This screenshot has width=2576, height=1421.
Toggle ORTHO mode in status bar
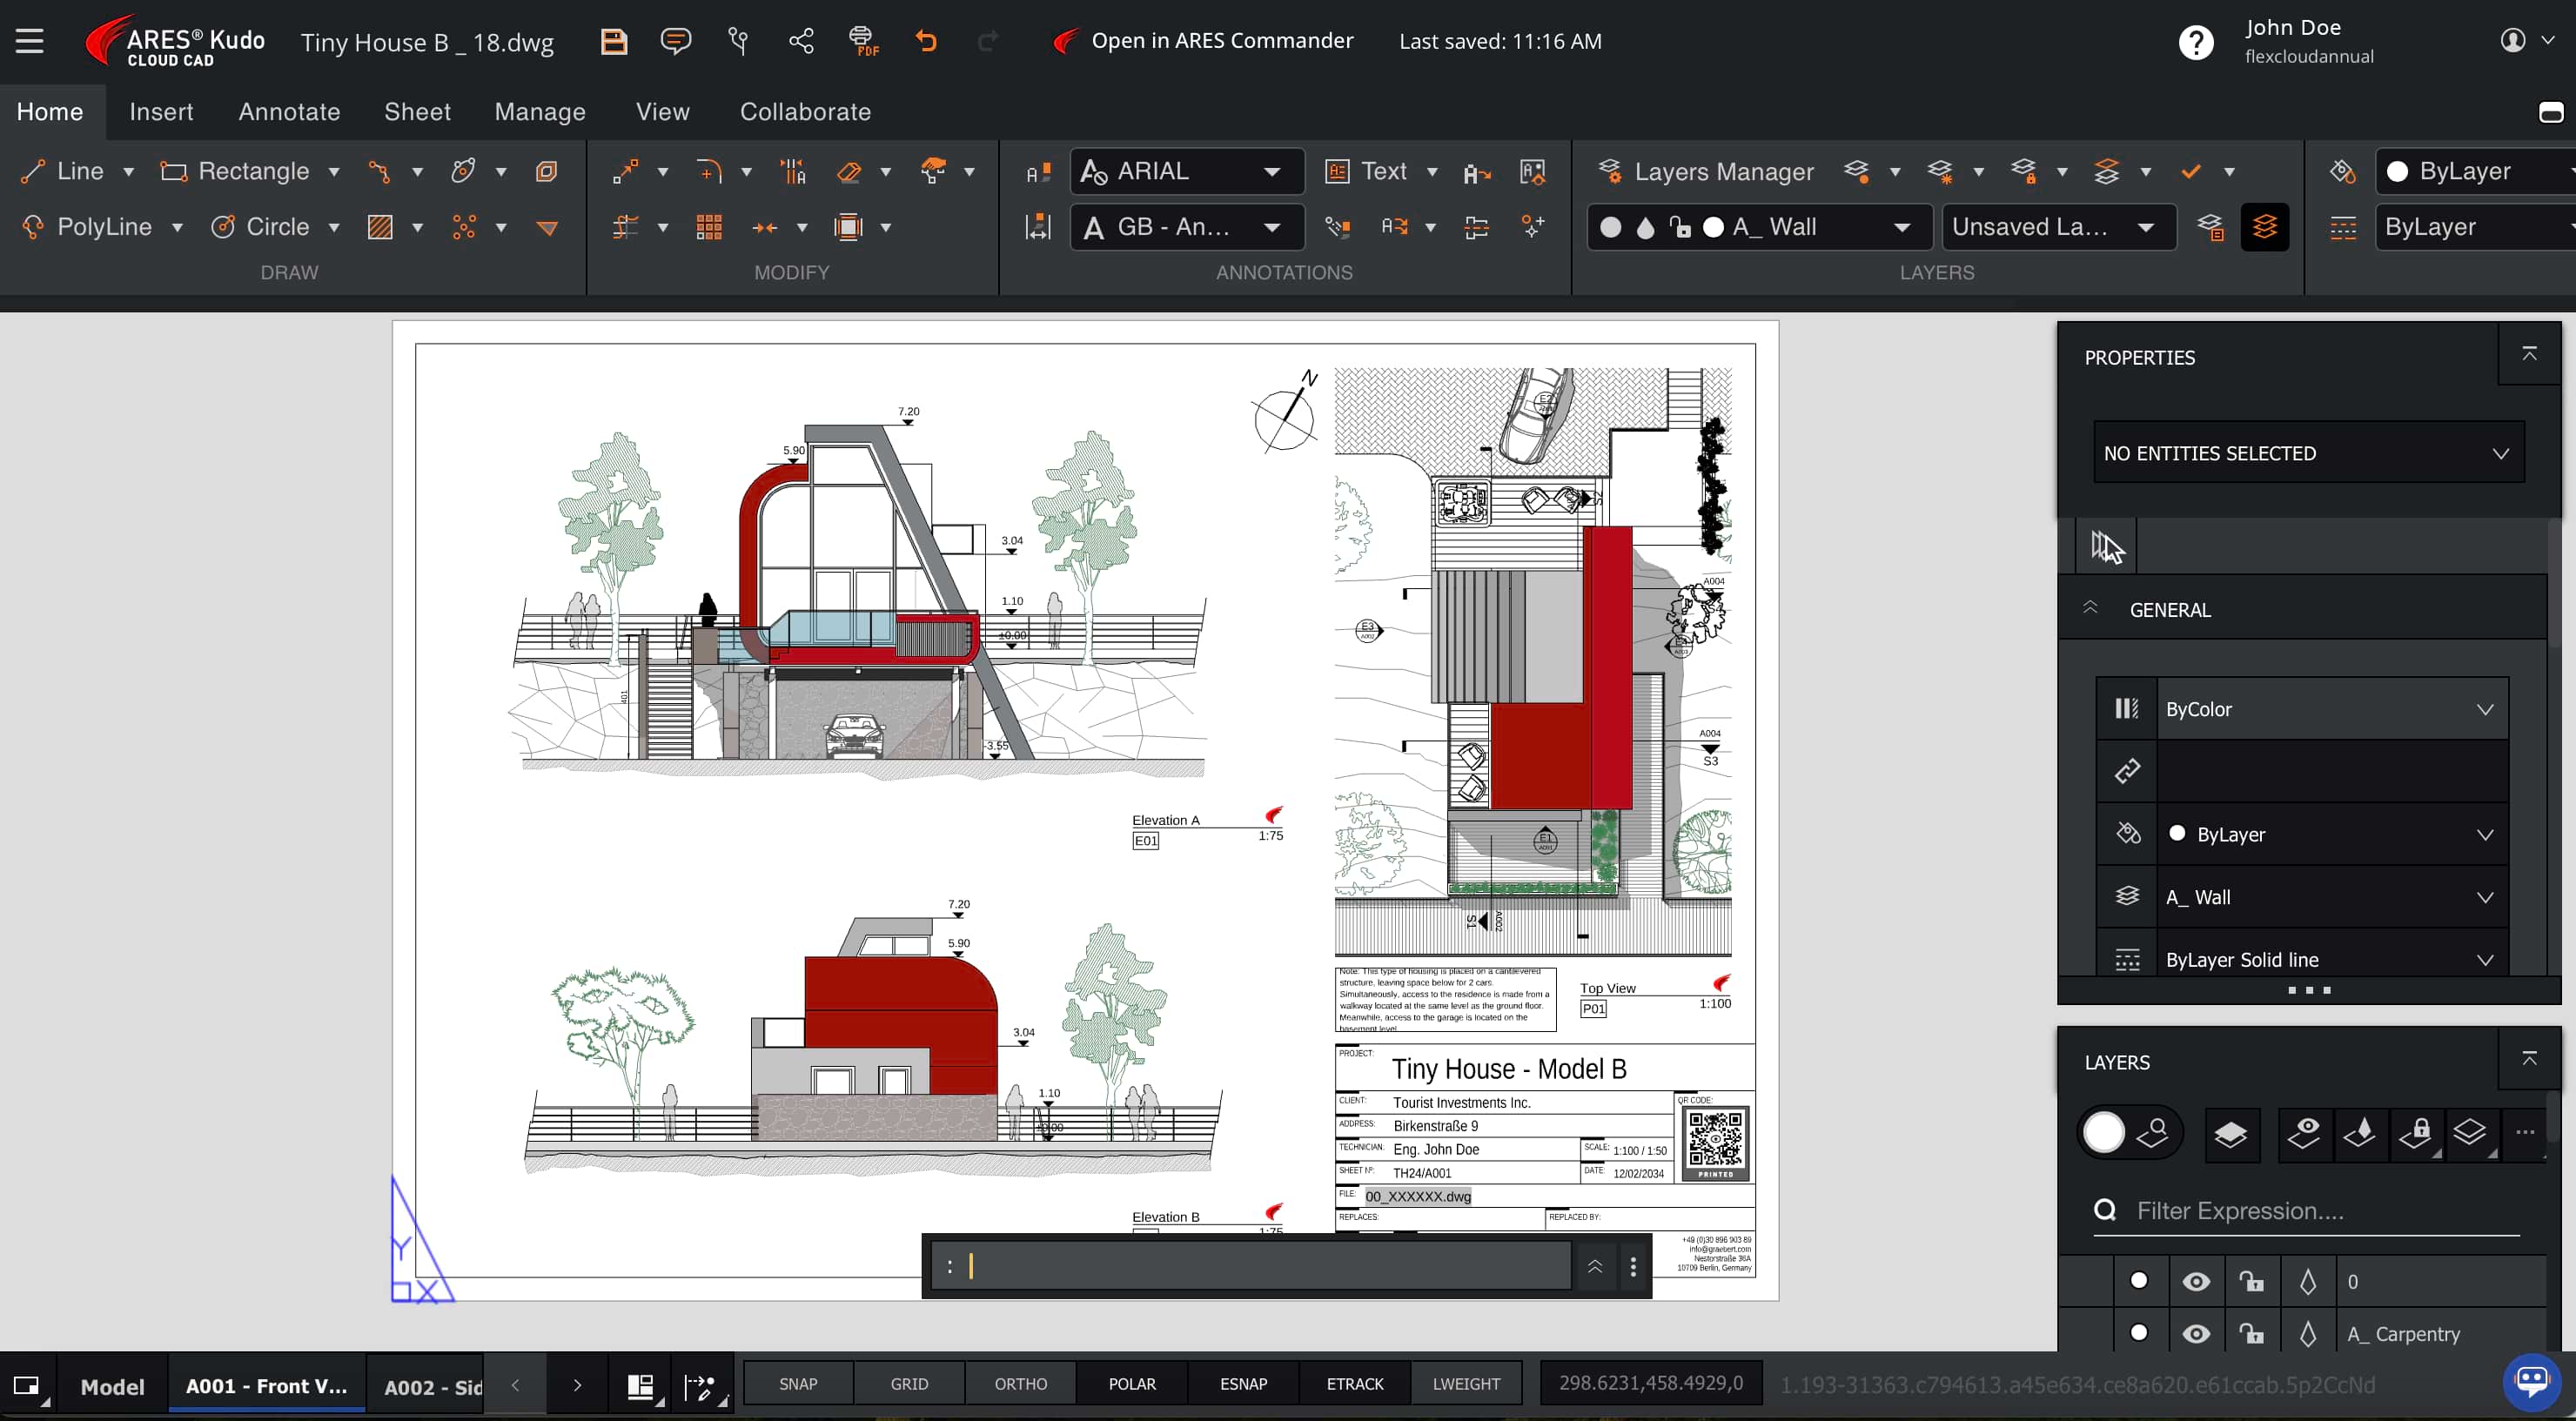click(1020, 1384)
